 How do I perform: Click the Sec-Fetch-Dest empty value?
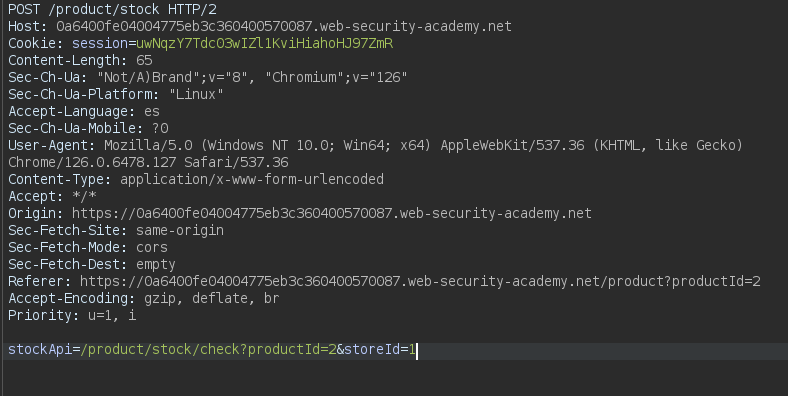(x=156, y=264)
